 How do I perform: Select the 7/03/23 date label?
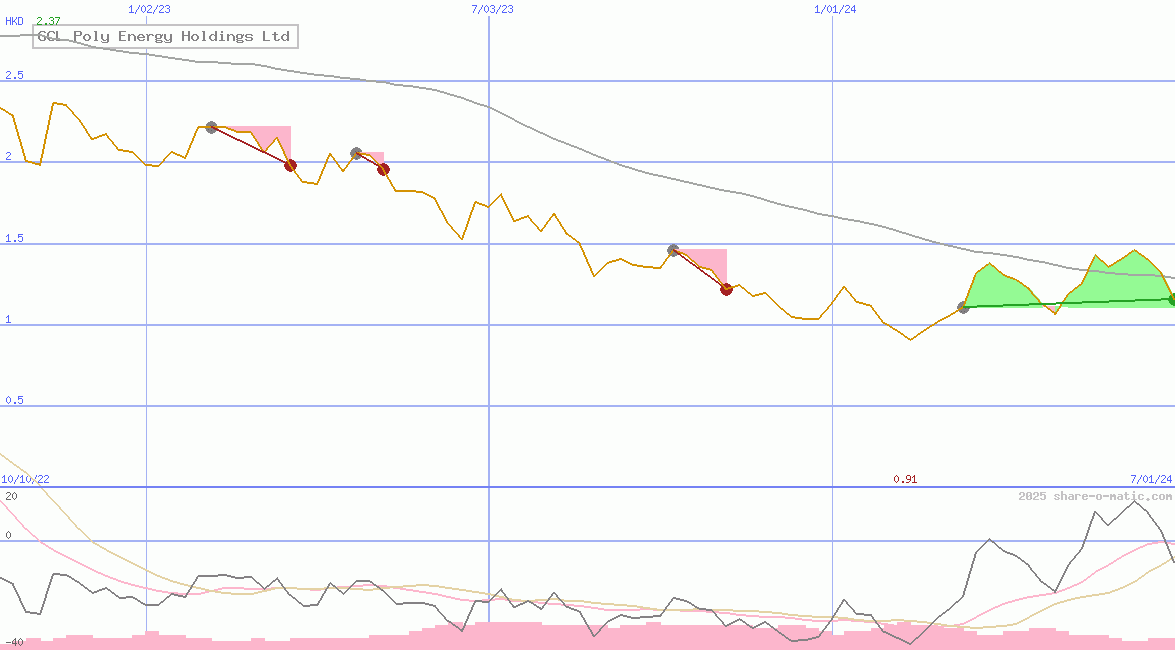[492, 9]
